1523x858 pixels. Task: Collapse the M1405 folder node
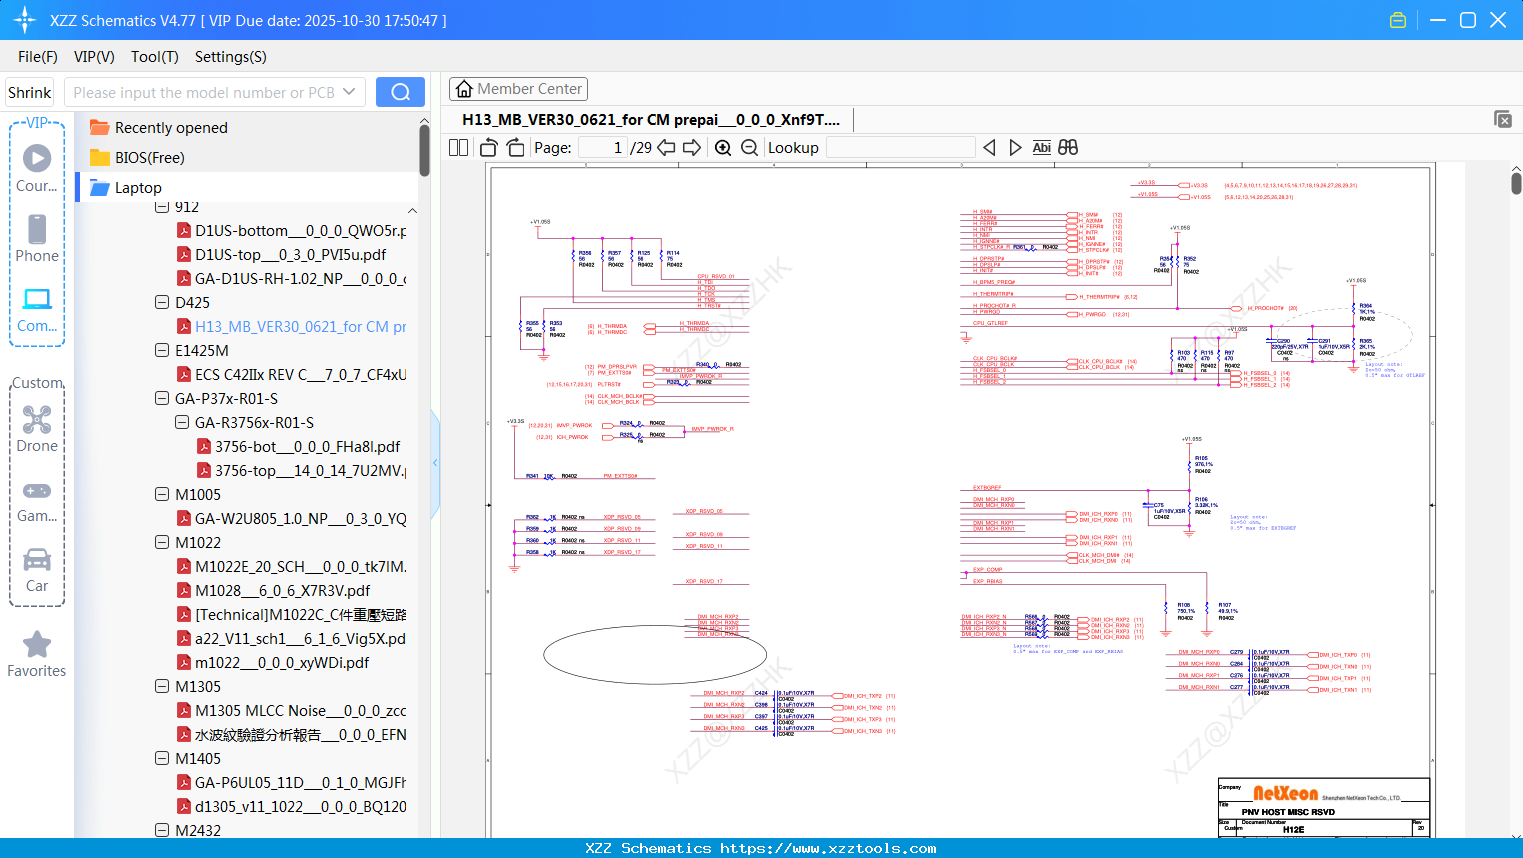162,758
